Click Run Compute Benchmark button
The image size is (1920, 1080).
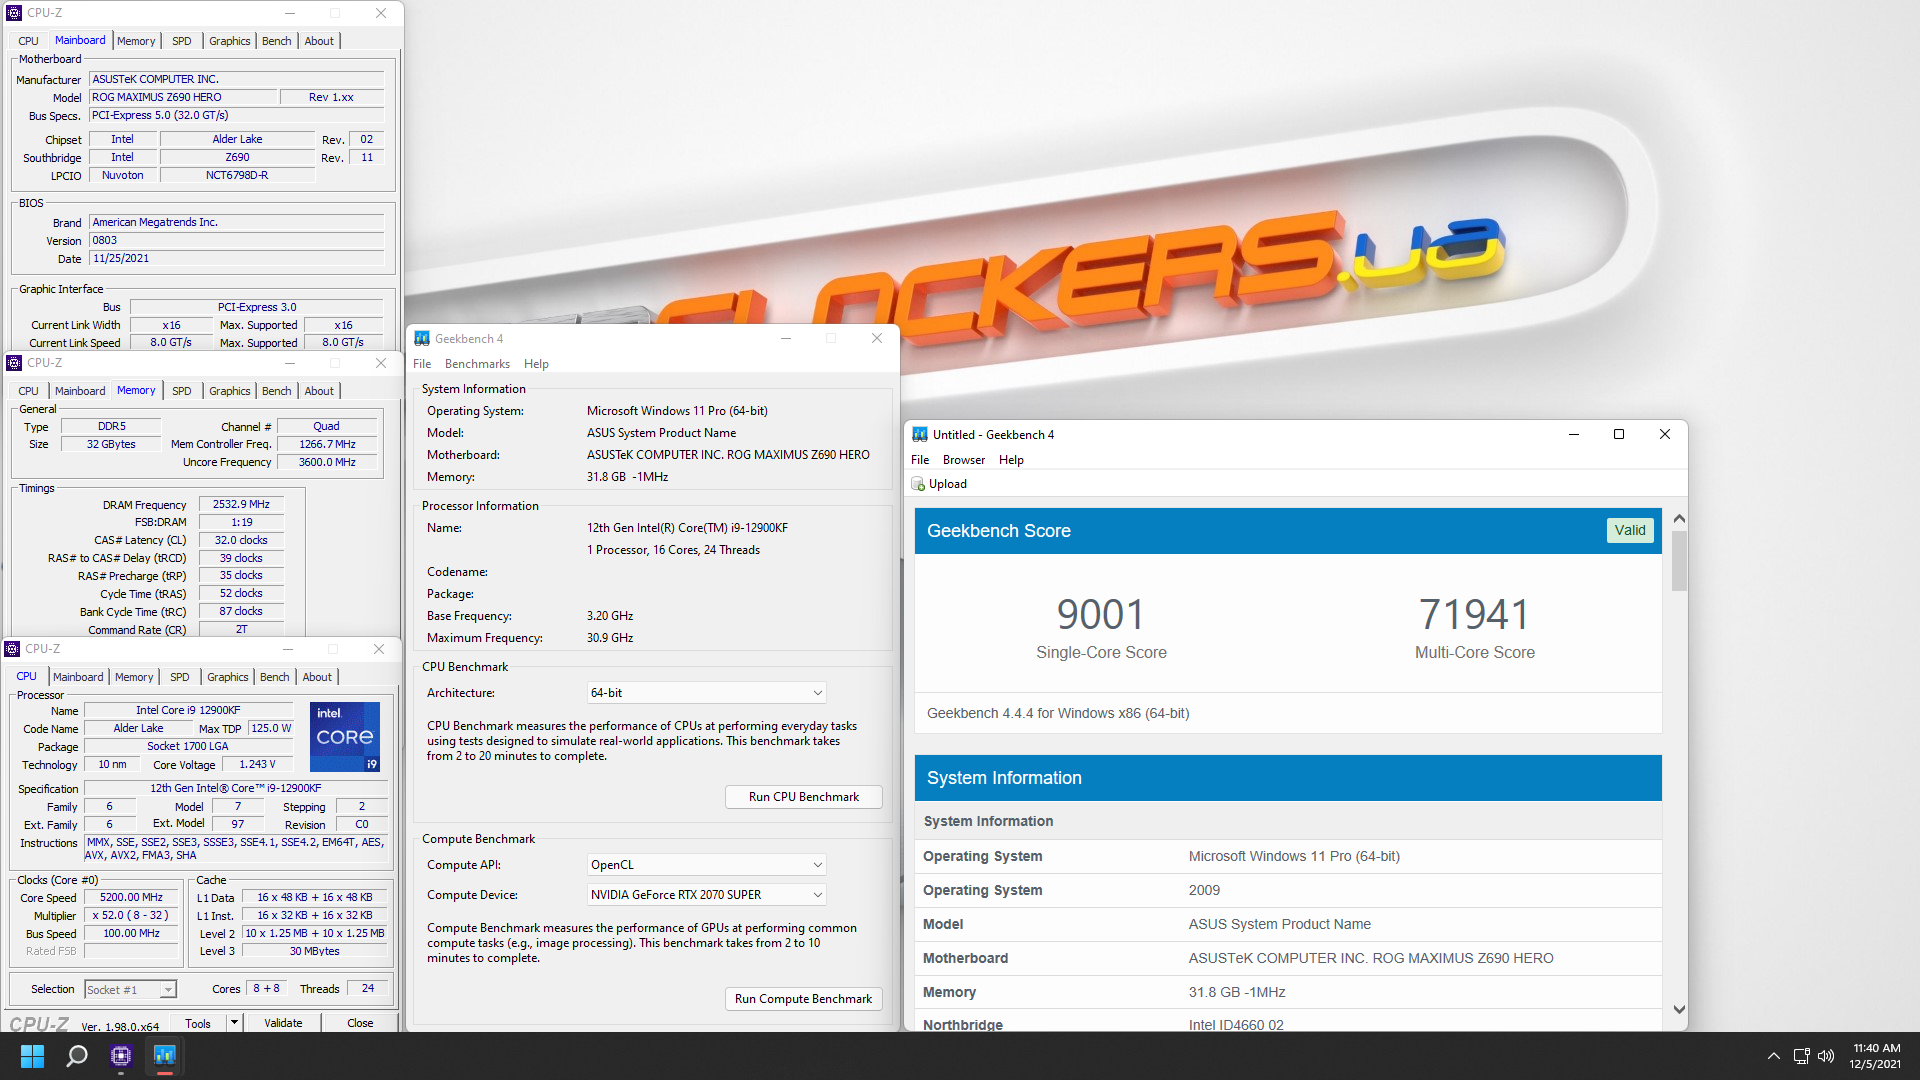(x=804, y=999)
